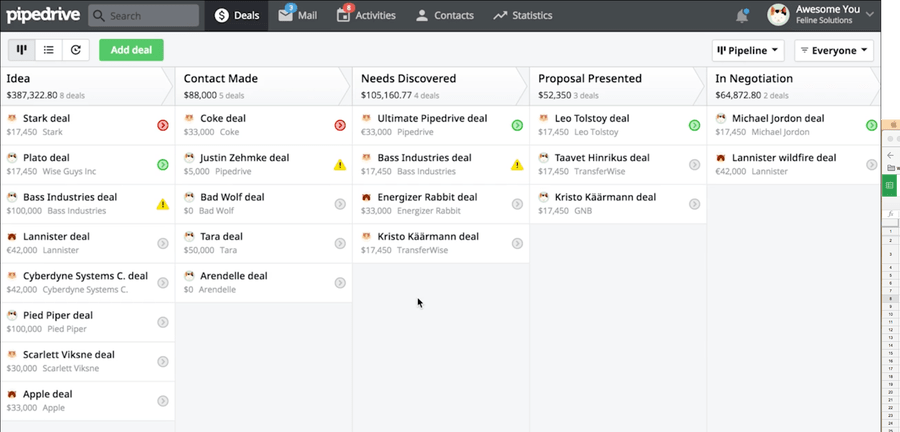Click activity icon on Energizer Rabbit deal
Screen dimensions: 900x432
tap(517, 204)
